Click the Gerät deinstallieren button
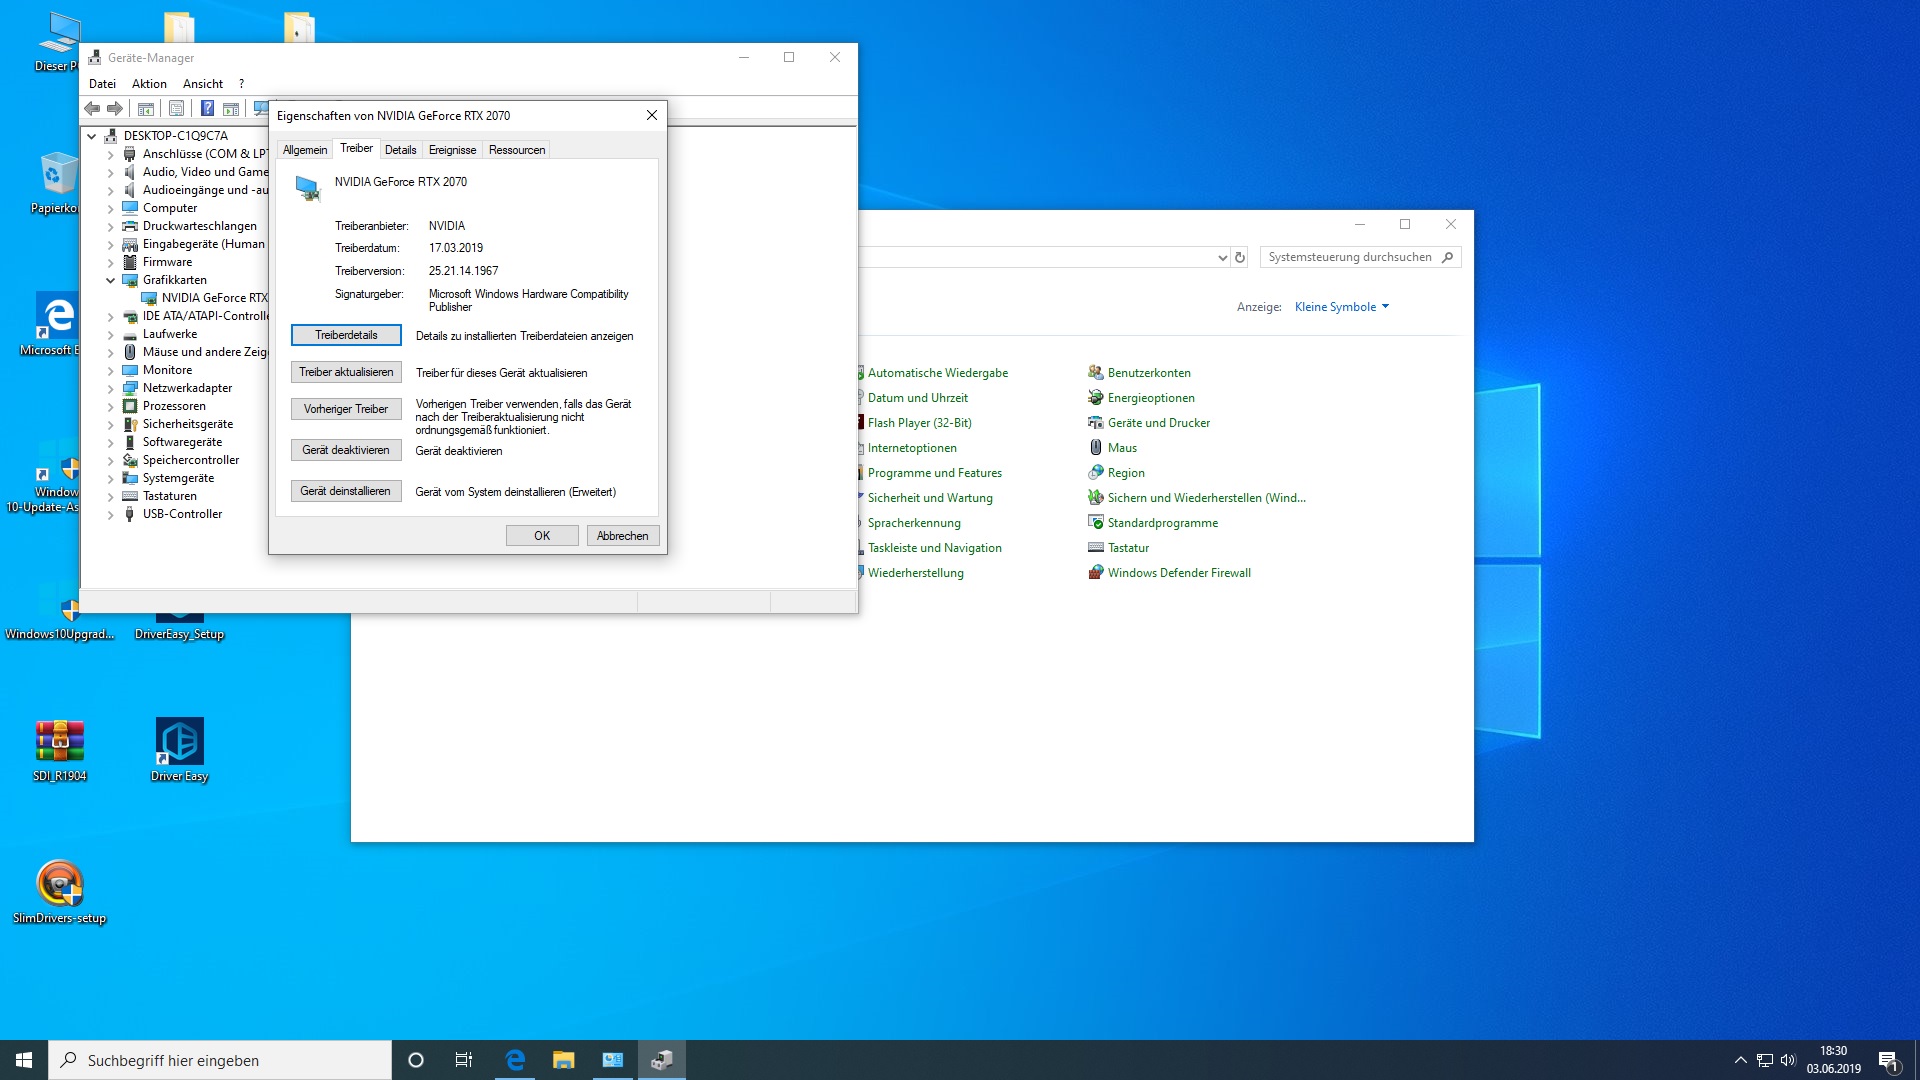The width and height of the screenshot is (1920, 1080). click(x=346, y=491)
